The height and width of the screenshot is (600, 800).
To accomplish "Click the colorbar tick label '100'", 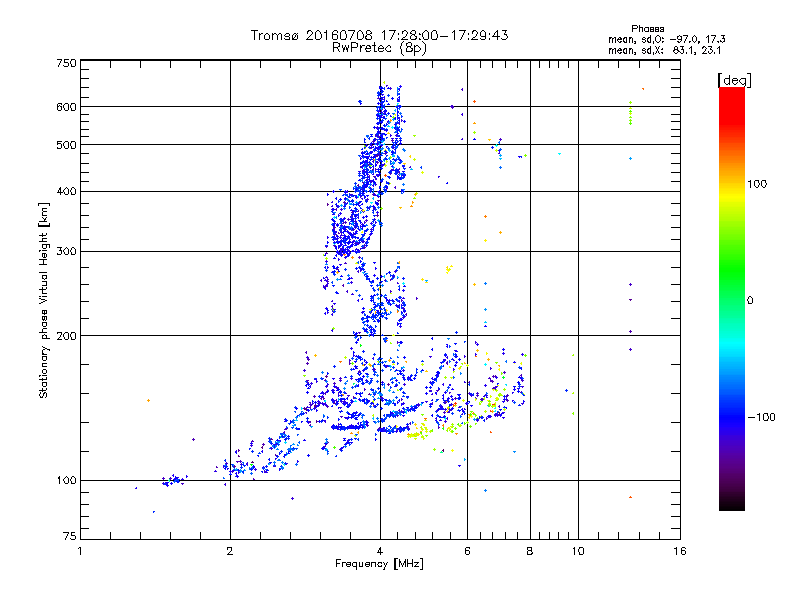I will [x=757, y=184].
